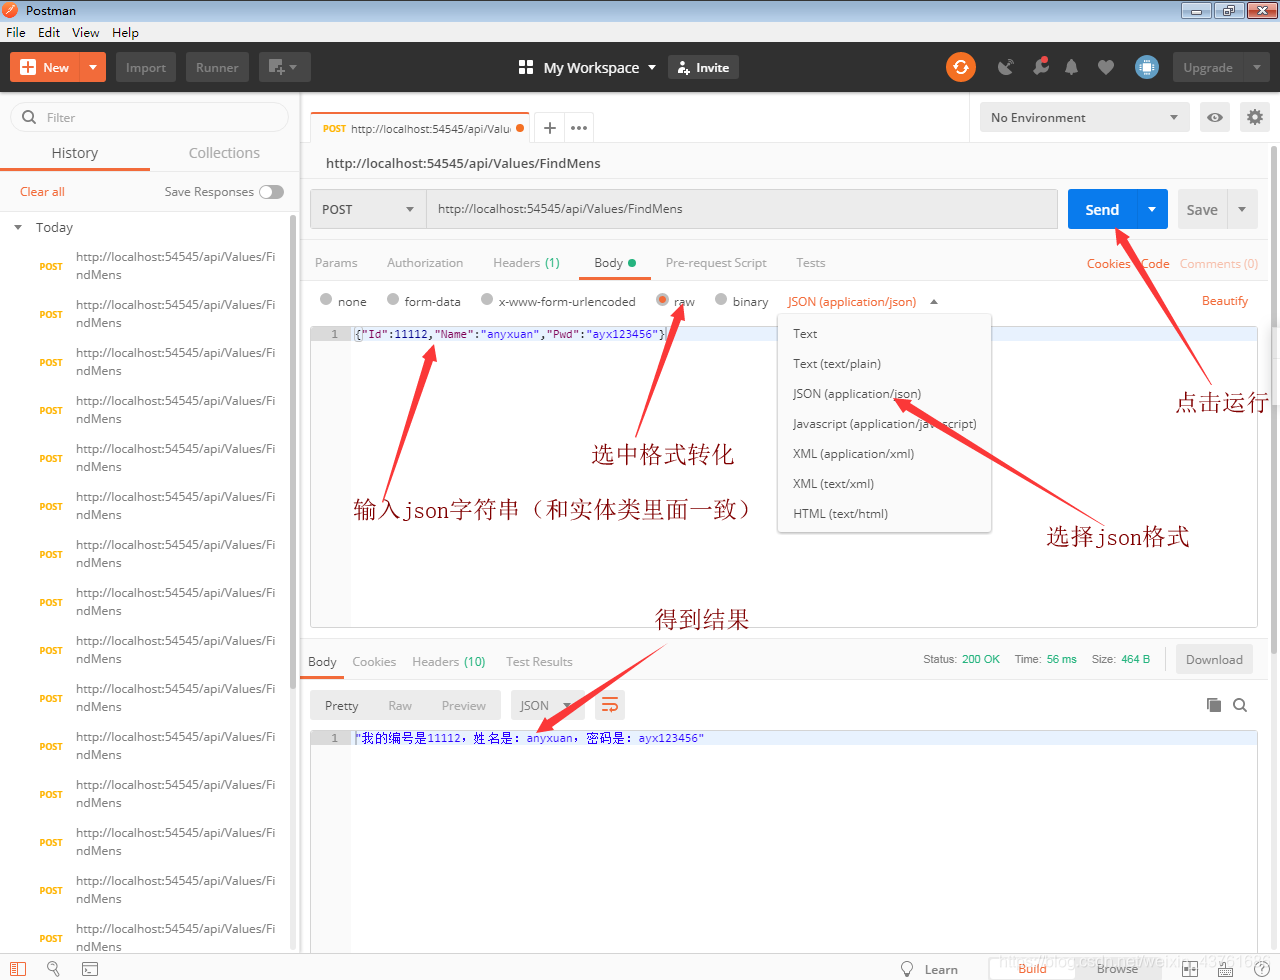Copy response to clipboard icon
1280x980 pixels.
[1214, 705]
